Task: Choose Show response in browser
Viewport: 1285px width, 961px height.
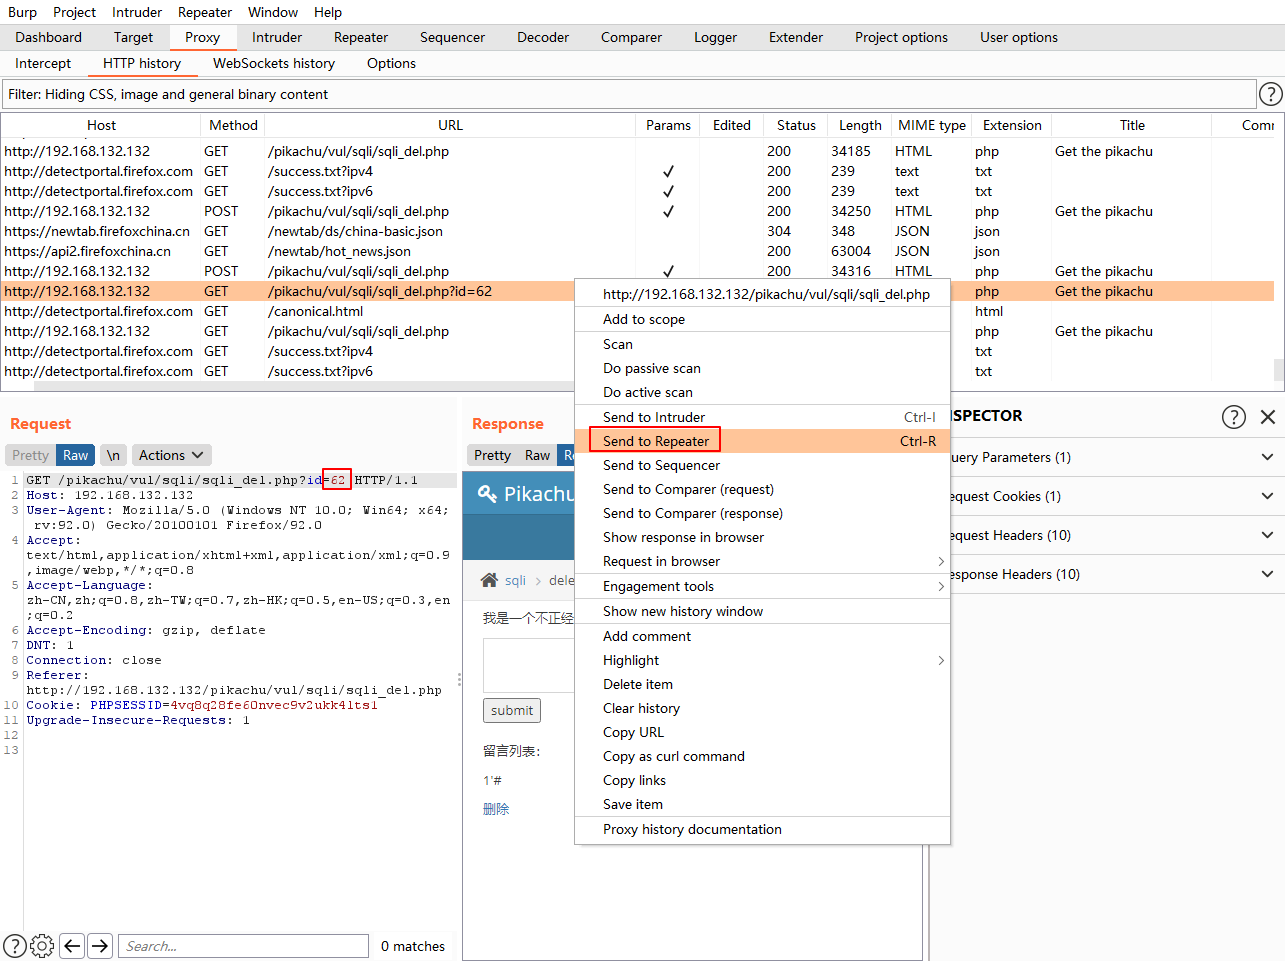Action: 762,537
